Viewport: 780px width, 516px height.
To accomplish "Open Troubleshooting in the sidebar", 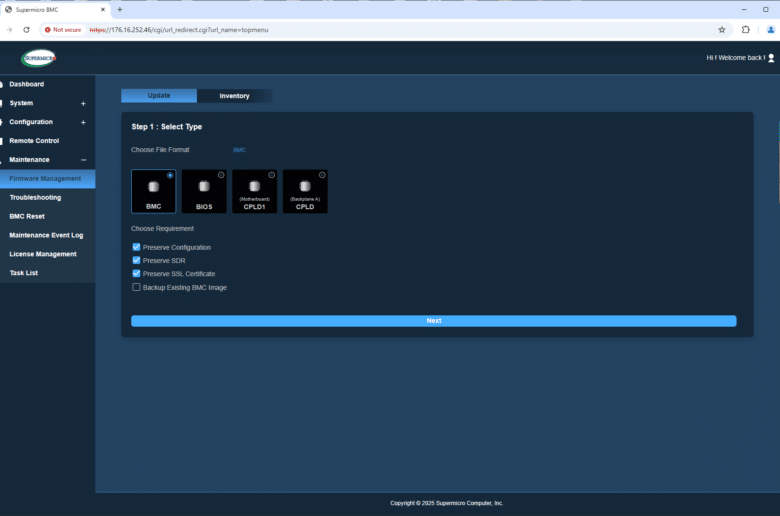I will (35, 198).
